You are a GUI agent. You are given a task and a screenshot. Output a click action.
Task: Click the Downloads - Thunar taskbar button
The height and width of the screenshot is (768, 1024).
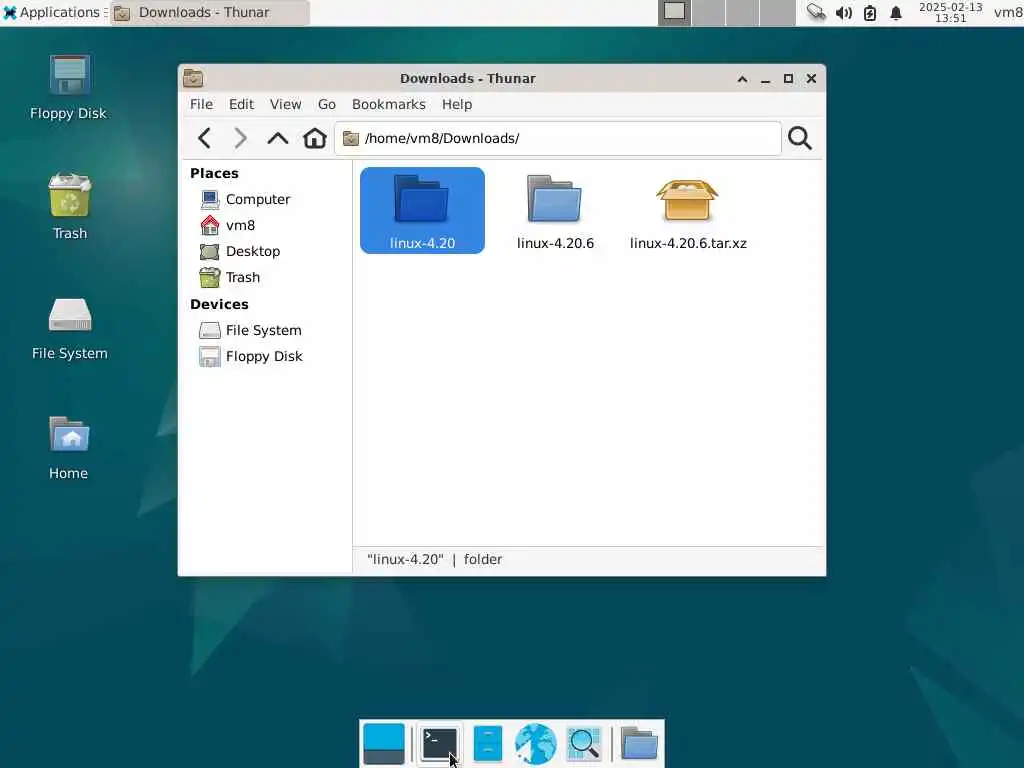210,12
